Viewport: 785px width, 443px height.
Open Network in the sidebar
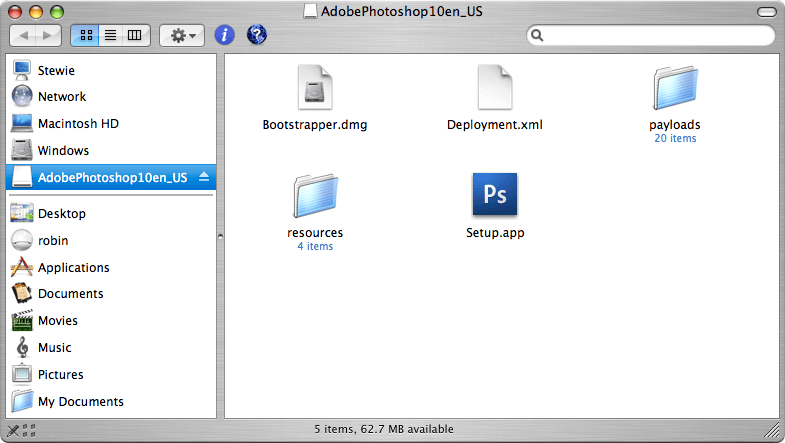111,96
